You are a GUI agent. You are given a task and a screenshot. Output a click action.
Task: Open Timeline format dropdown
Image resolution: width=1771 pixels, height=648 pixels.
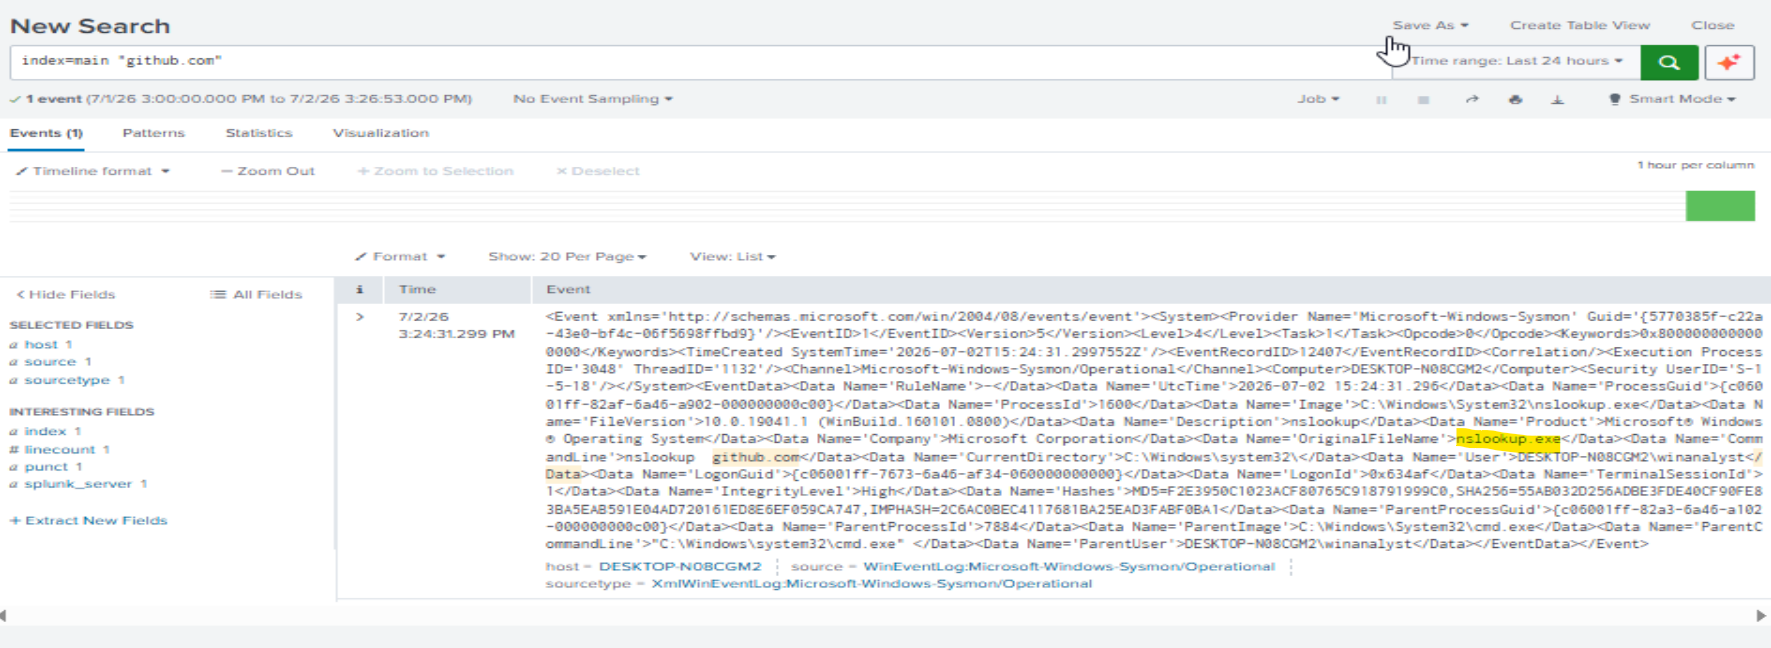tap(93, 171)
